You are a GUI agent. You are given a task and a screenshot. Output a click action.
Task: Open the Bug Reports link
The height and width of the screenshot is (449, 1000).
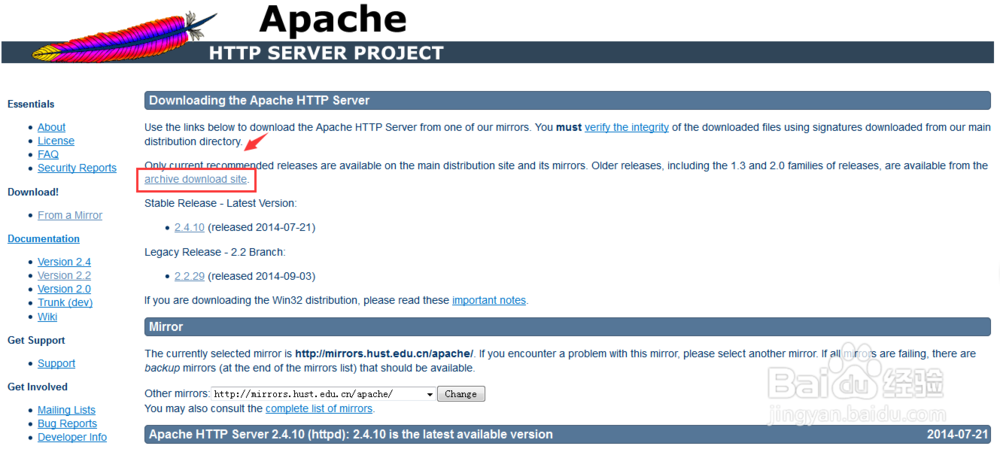(x=67, y=423)
